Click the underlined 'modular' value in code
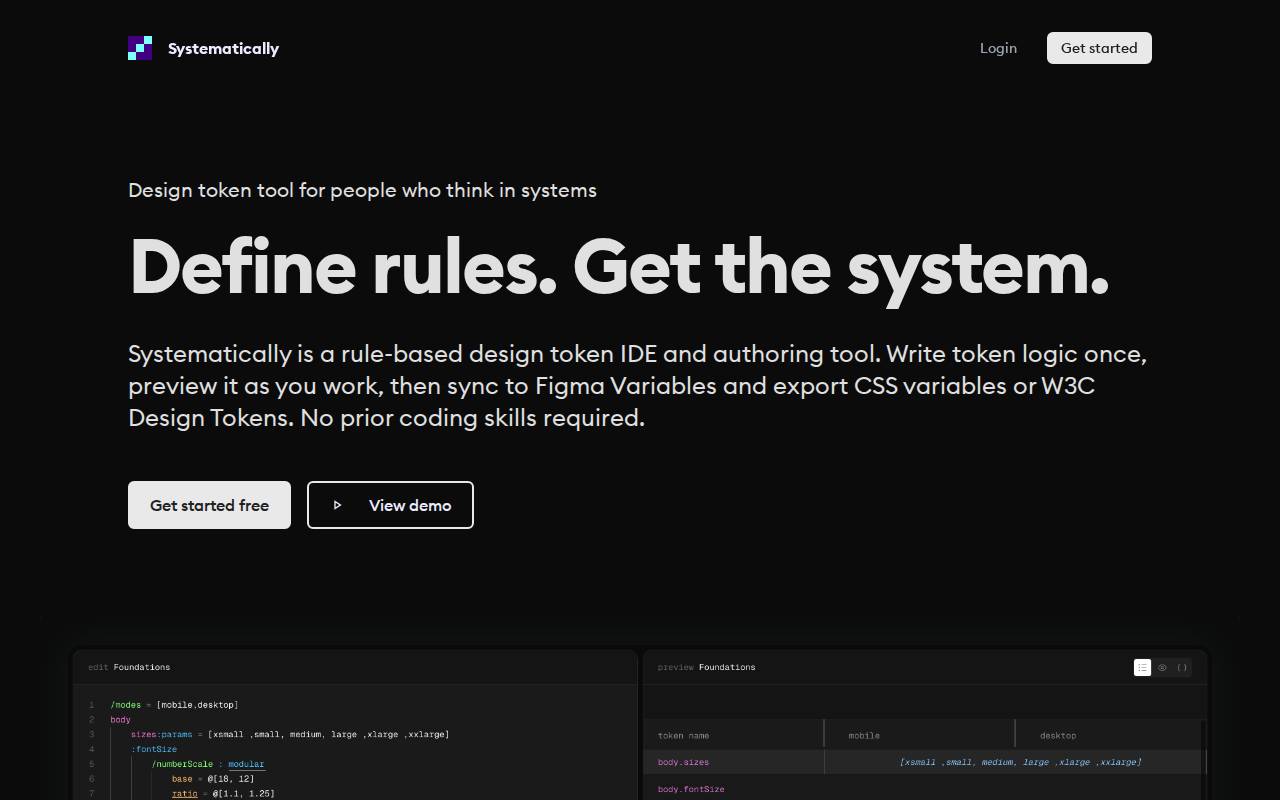This screenshot has width=1280, height=800. (246, 764)
